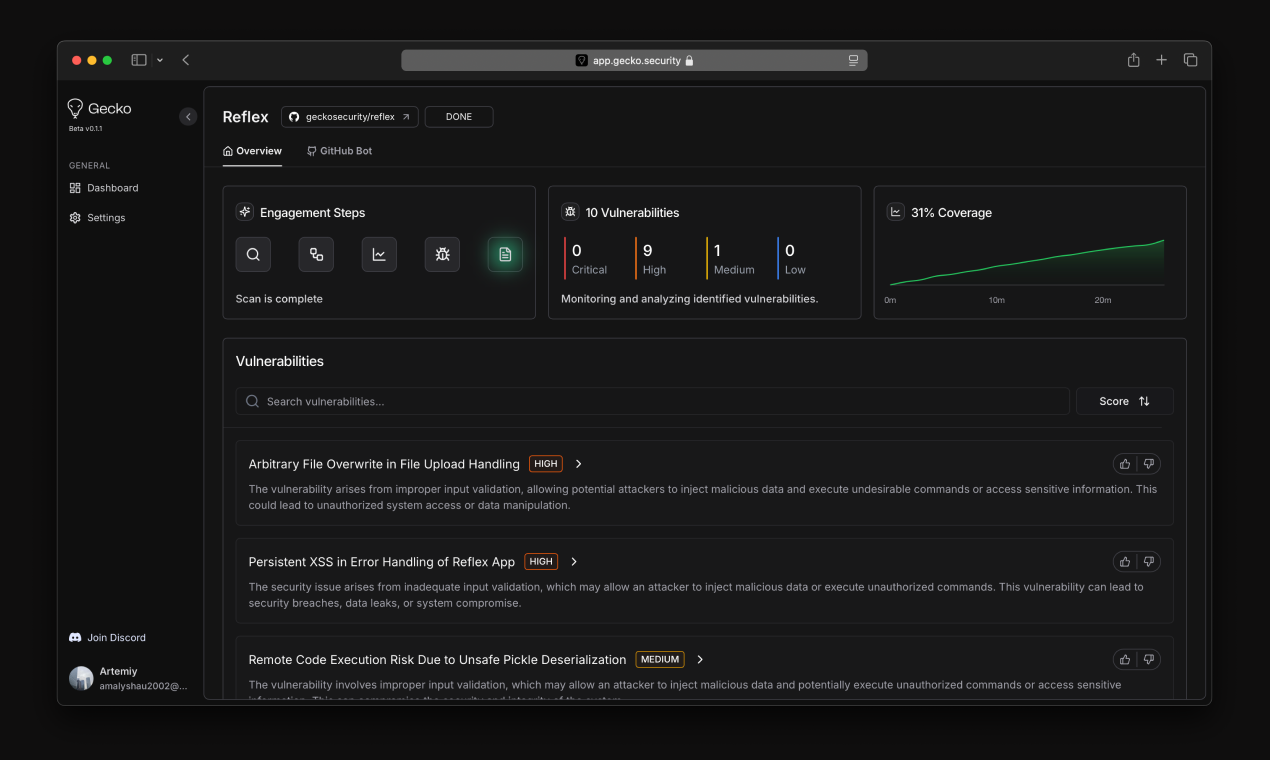Select the report document engagement step icon
This screenshot has height=760, width=1270.
tap(505, 254)
